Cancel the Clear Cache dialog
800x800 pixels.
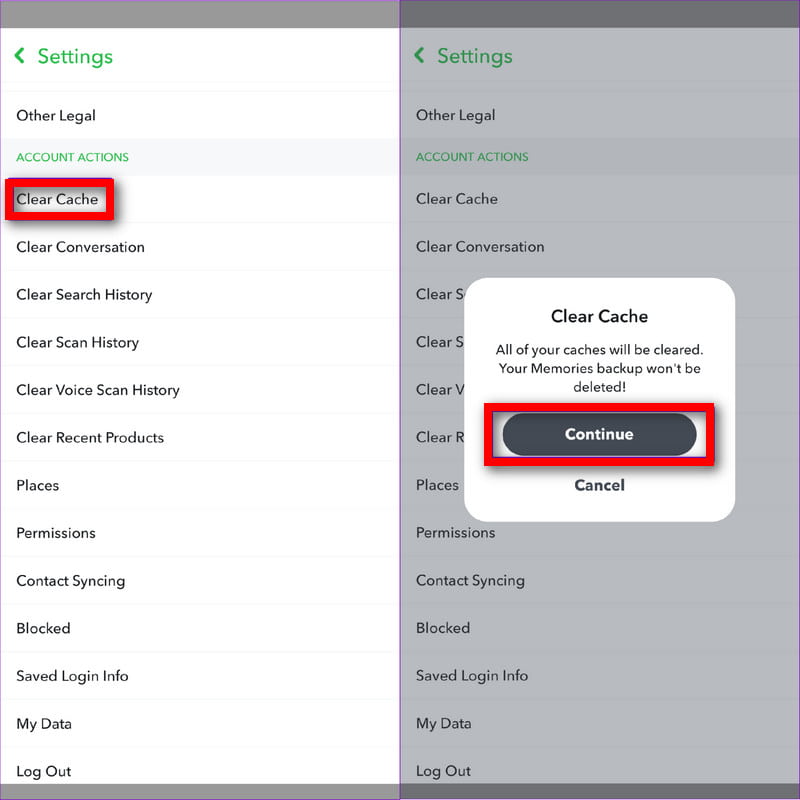(599, 485)
